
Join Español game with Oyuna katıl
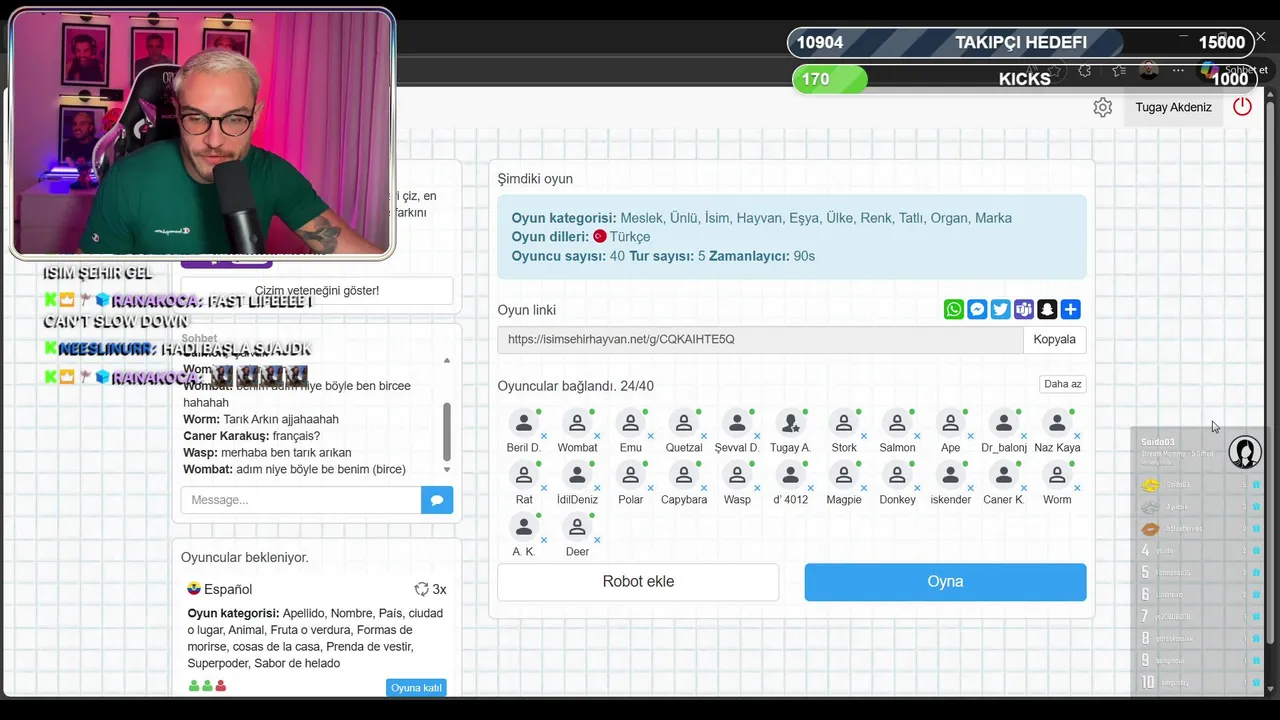pos(416,688)
